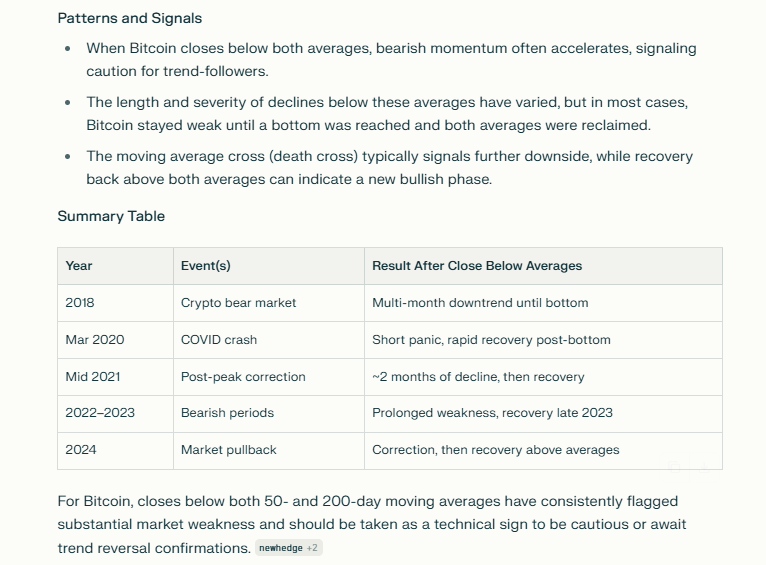This screenshot has height=565, width=766.
Task: Select the Mar 2020 table cell
Action: (95, 340)
